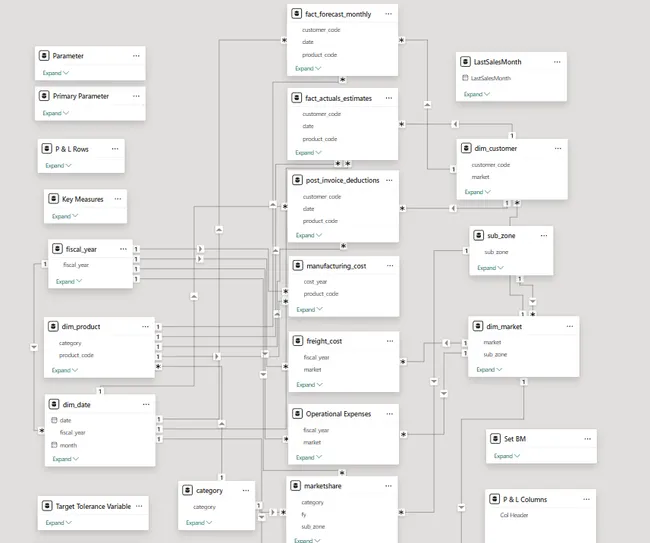Expand the dim_product table
Viewport: 650px width, 543px height.
pyautogui.click(x=65, y=370)
